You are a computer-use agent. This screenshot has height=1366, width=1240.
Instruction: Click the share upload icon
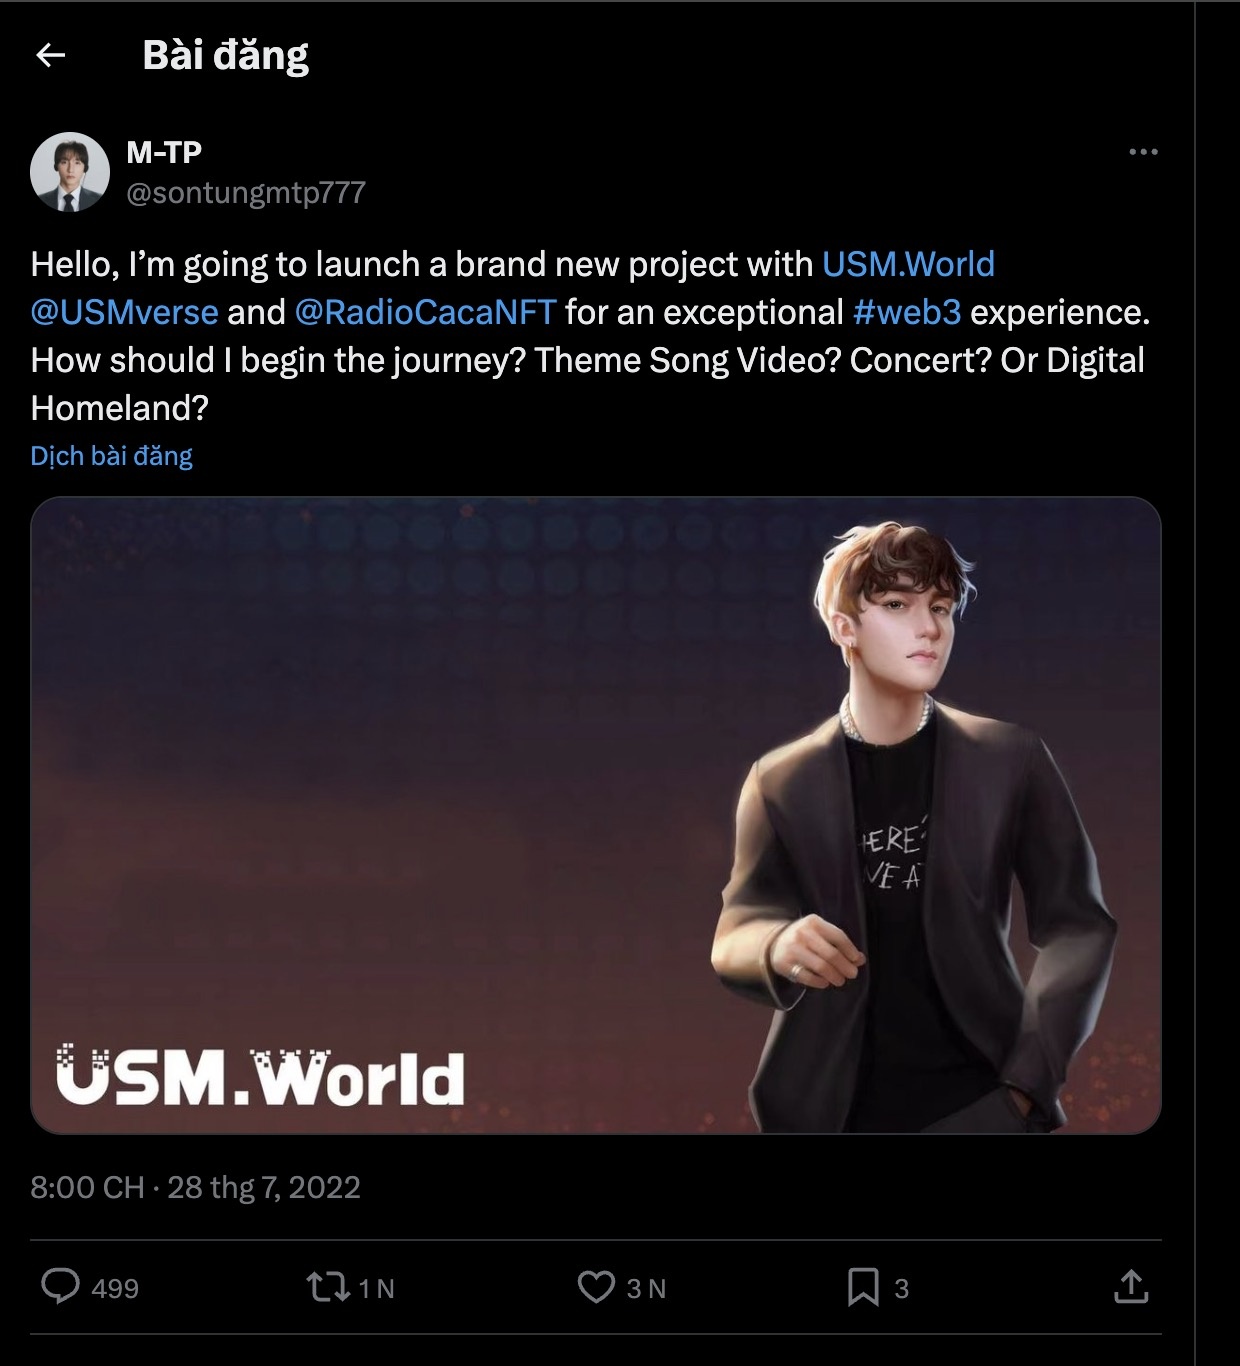(x=1131, y=1286)
